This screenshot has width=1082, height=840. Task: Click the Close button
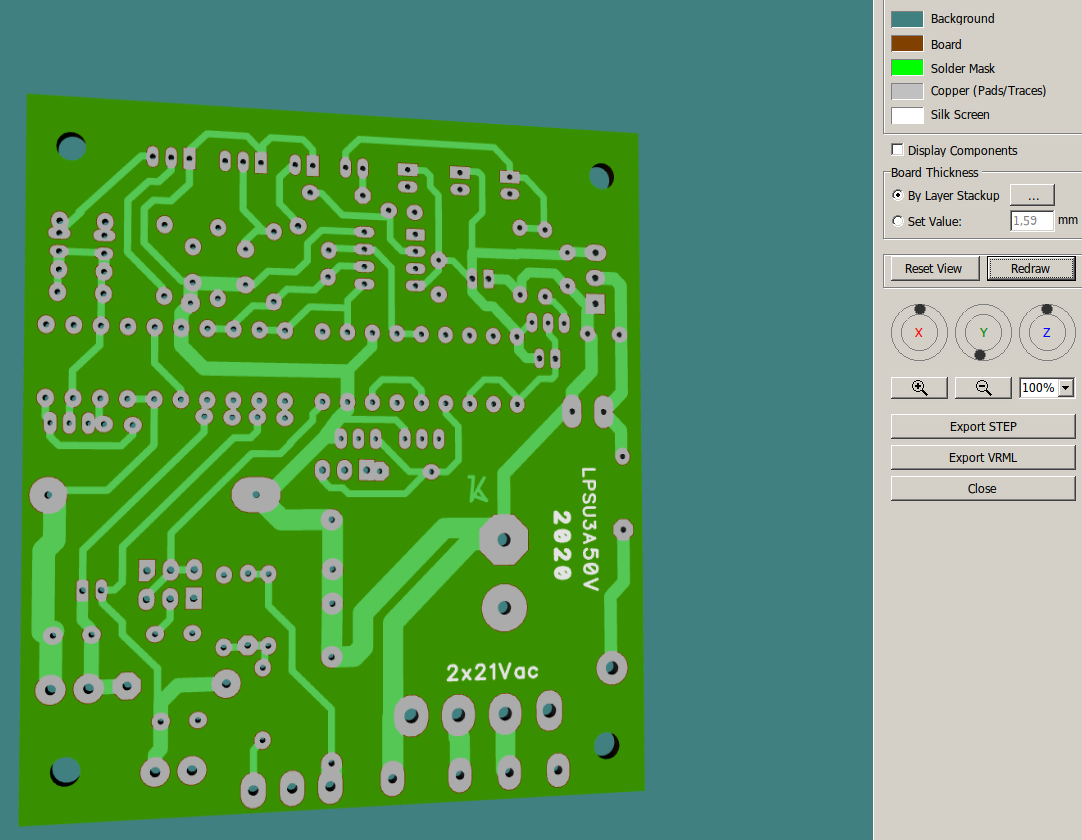(983, 489)
